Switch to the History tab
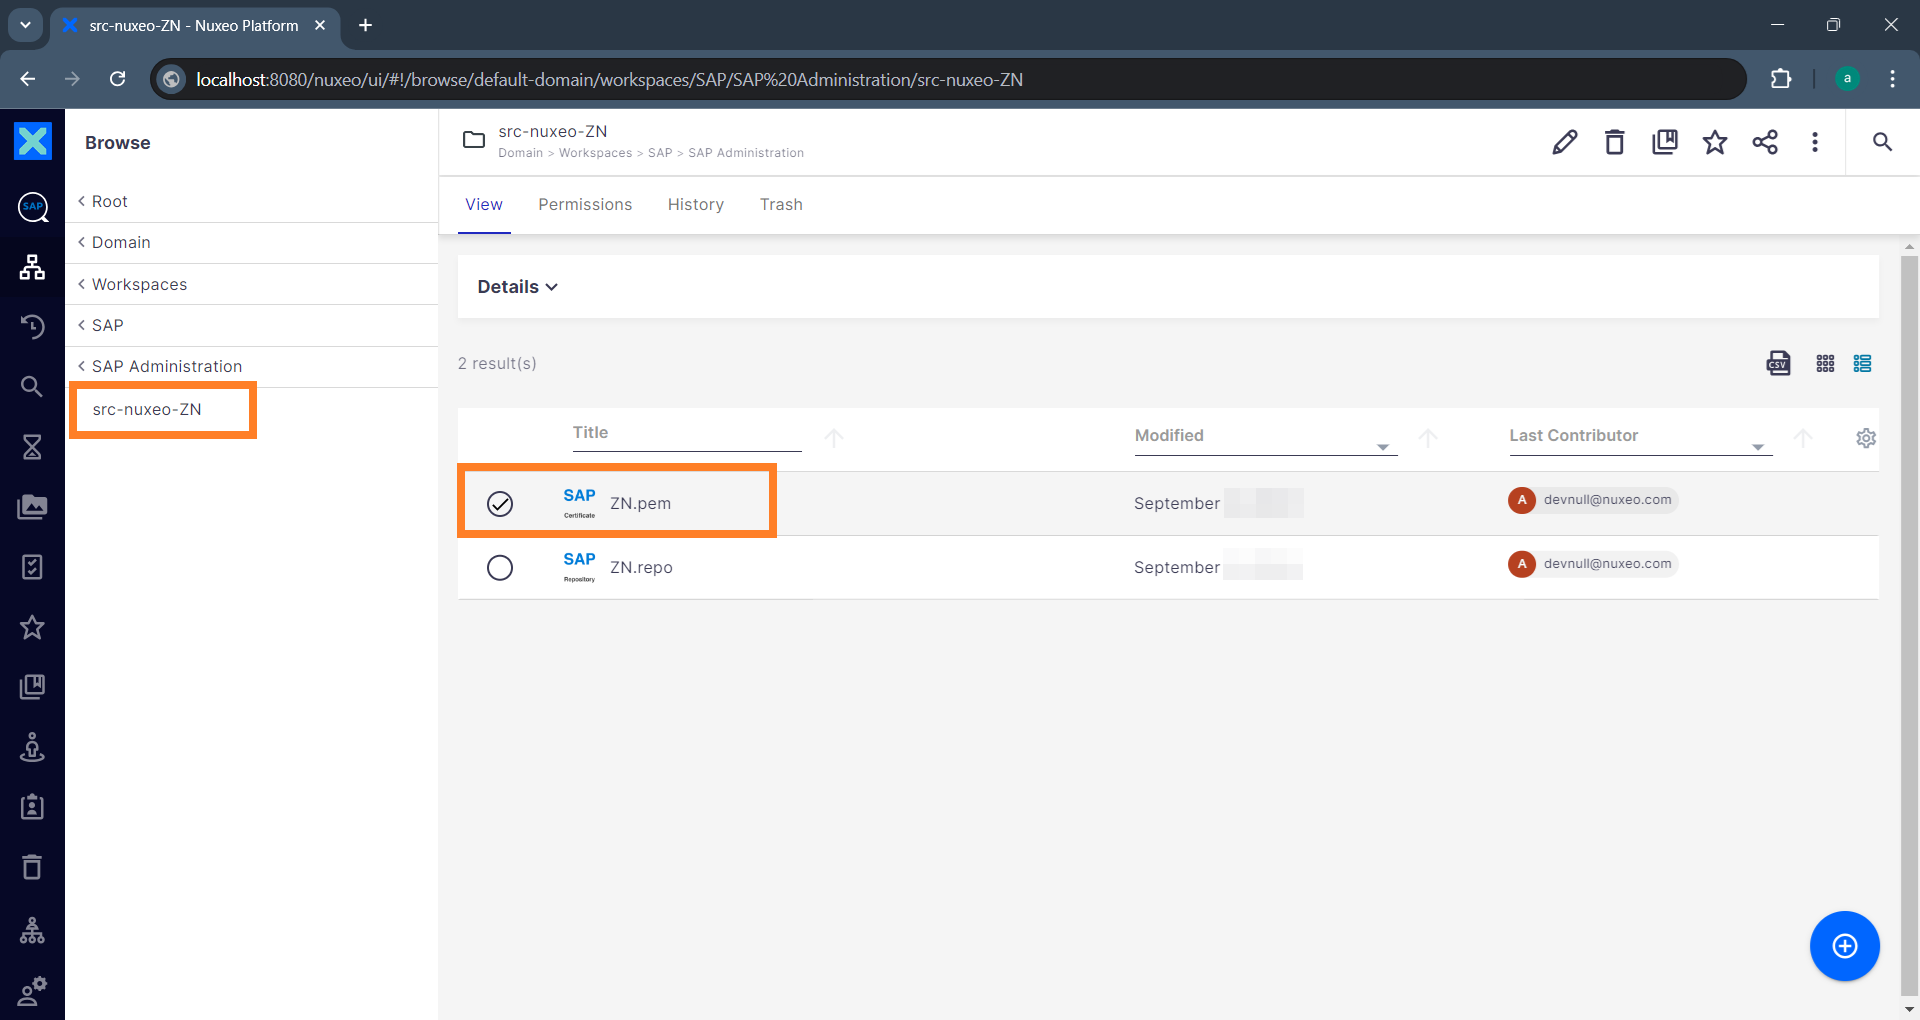1920x1020 pixels. [696, 204]
